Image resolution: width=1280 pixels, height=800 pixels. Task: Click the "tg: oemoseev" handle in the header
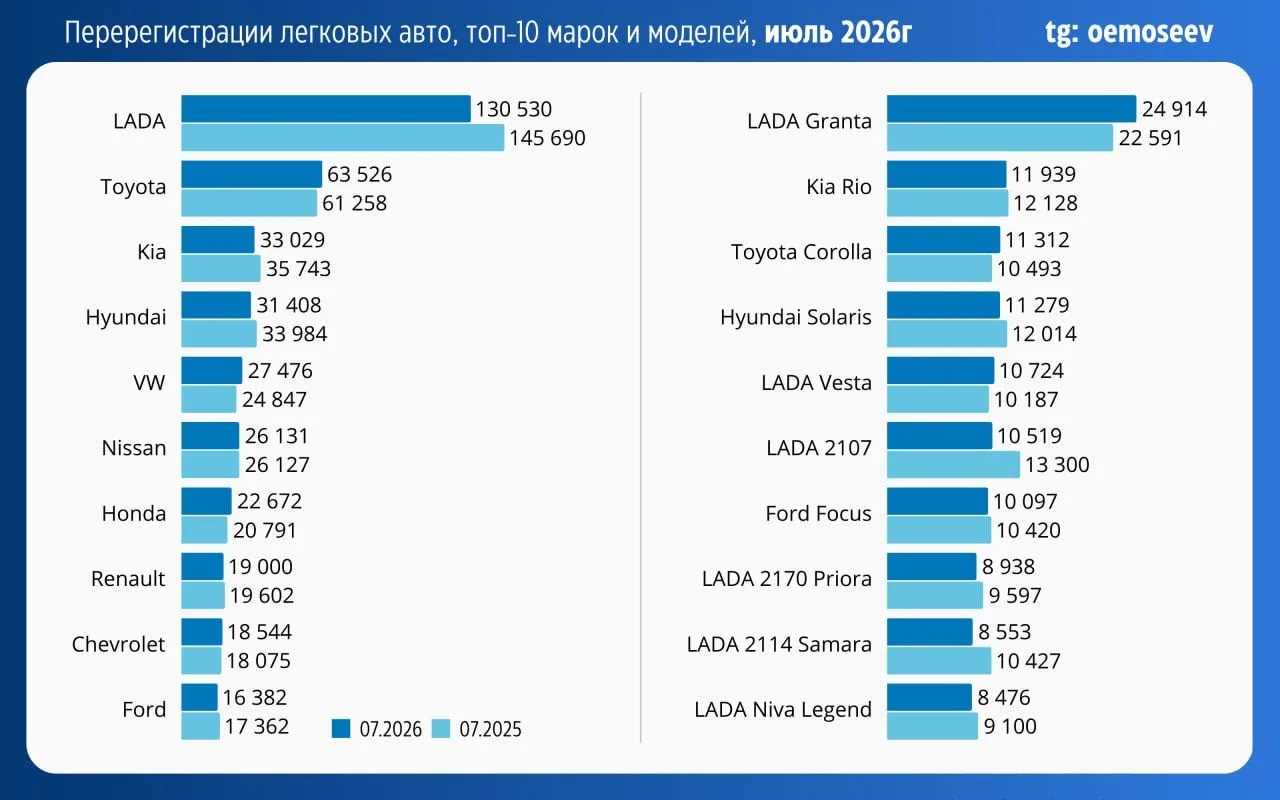(1129, 32)
